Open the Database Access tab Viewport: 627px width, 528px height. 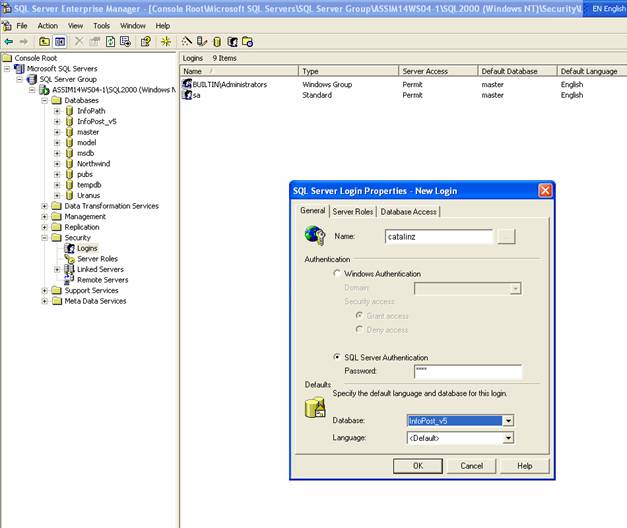[x=408, y=211]
